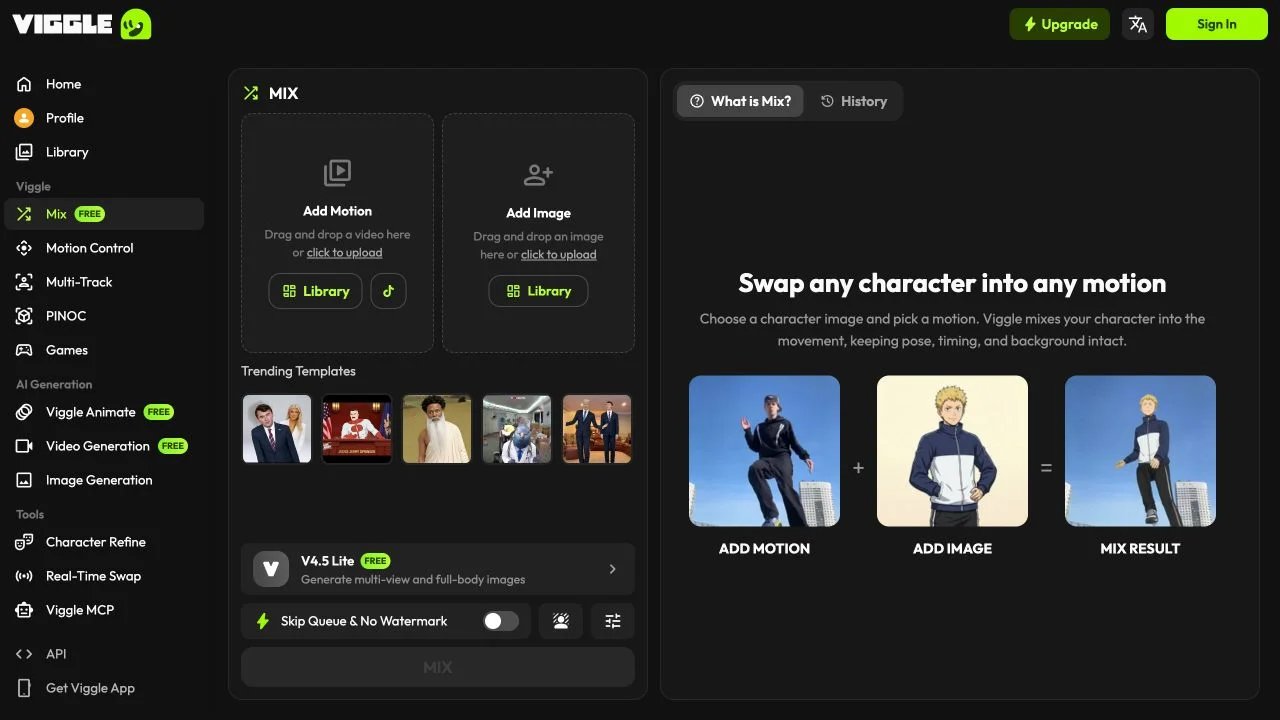Click the PINOC label in sidebar
1280x720 pixels.
[x=66, y=316]
